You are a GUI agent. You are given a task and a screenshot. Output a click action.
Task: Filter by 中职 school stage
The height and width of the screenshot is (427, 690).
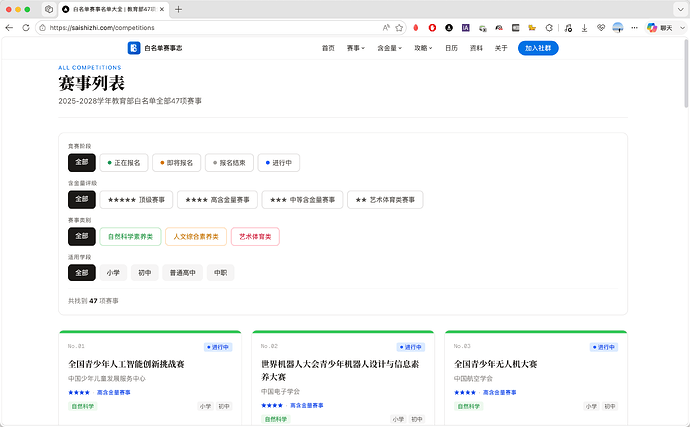click(x=220, y=272)
